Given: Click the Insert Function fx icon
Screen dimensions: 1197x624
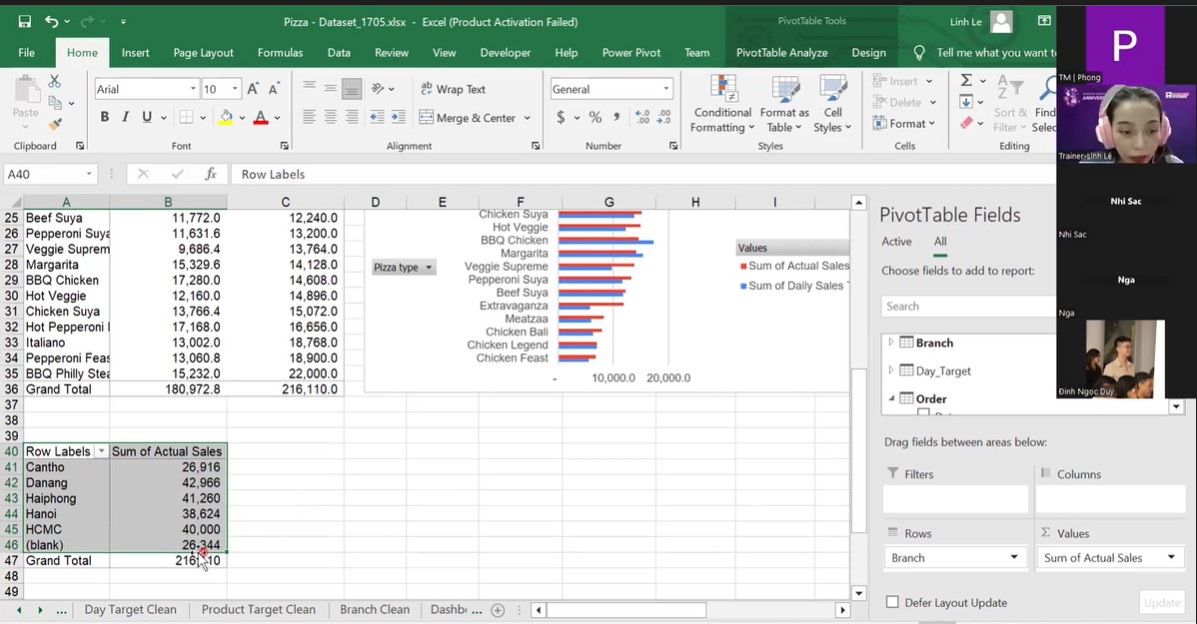Looking at the screenshot, I should tap(211, 174).
